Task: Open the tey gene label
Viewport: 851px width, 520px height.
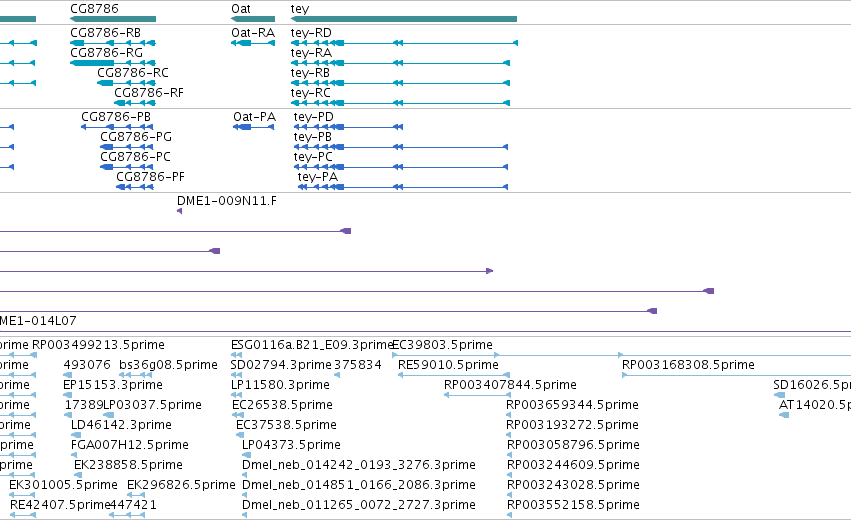Action: point(300,9)
